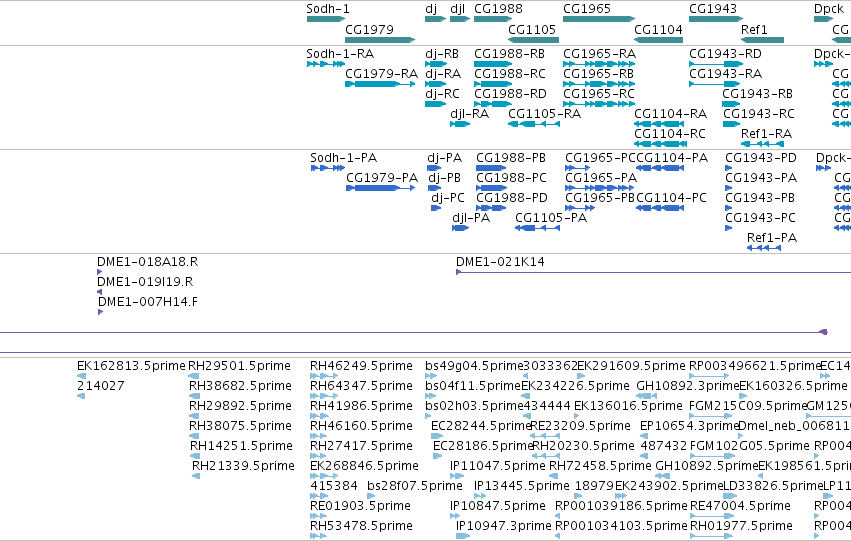Select the gene-level 'CG1943' label

(713, 9)
